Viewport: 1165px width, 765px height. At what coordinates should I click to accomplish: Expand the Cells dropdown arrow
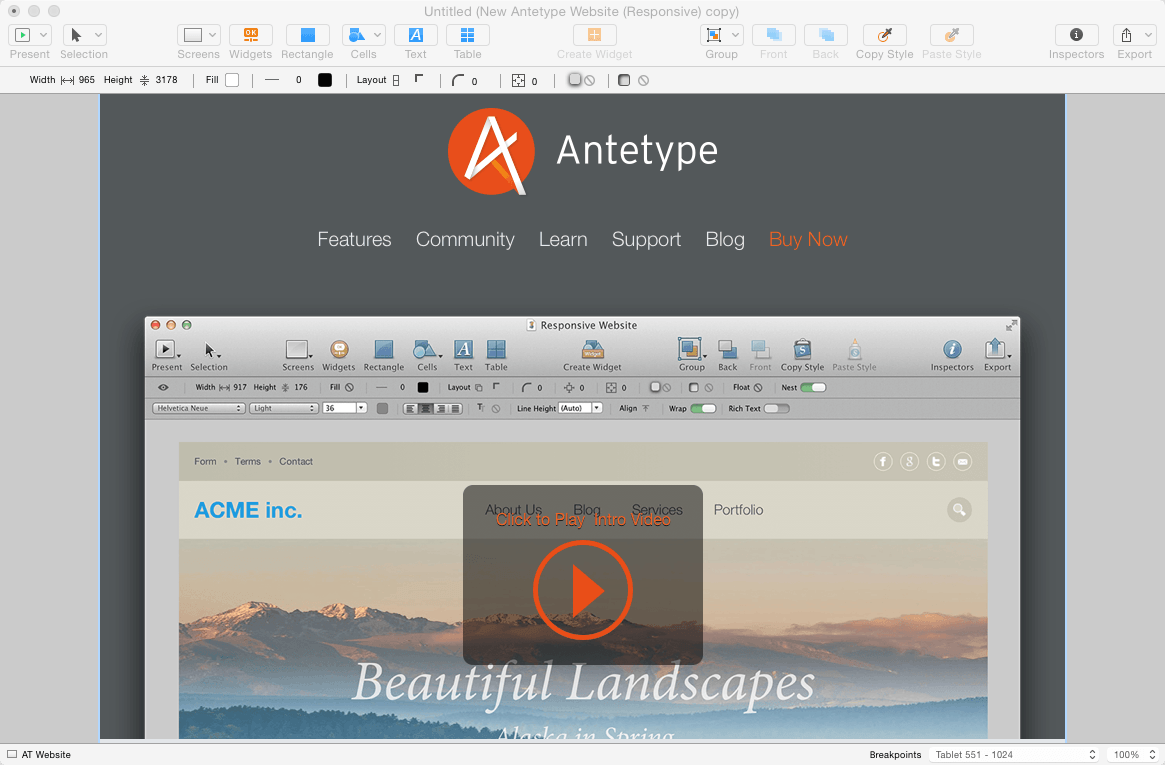click(377, 35)
